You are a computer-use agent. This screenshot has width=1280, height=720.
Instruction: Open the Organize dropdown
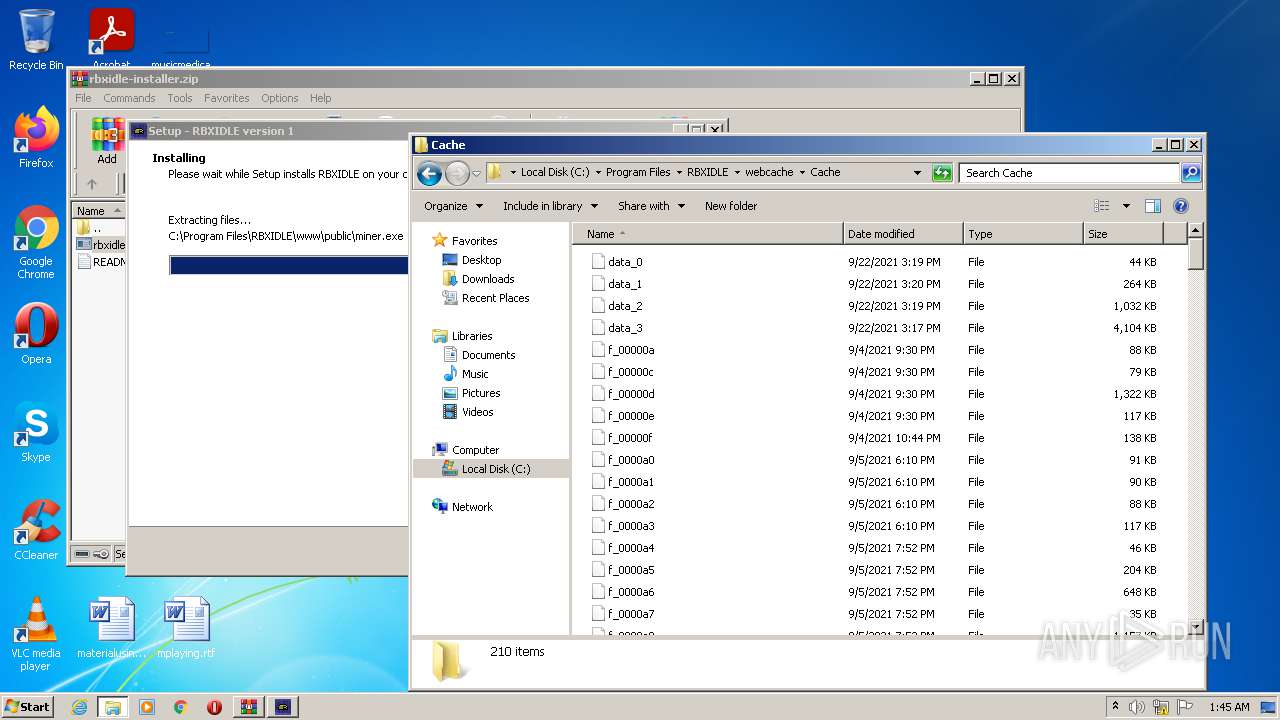pyautogui.click(x=453, y=206)
